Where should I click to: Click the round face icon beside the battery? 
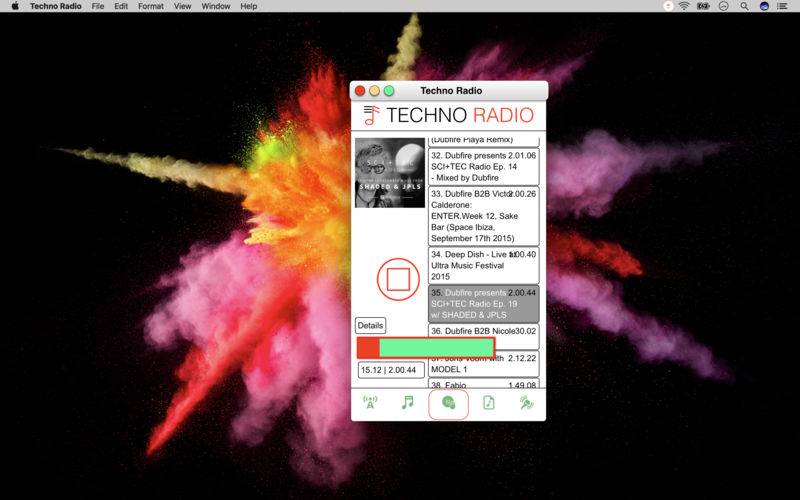click(723, 6)
